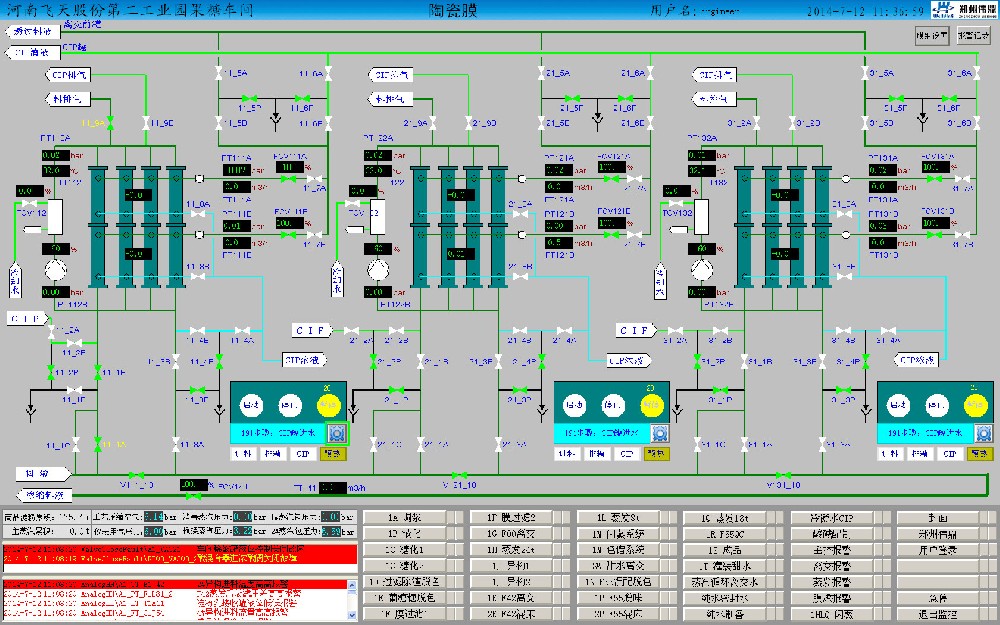Click the CIP button under unit 11 panel
This screenshot has width=1000, height=625.
click(x=303, y=454)
